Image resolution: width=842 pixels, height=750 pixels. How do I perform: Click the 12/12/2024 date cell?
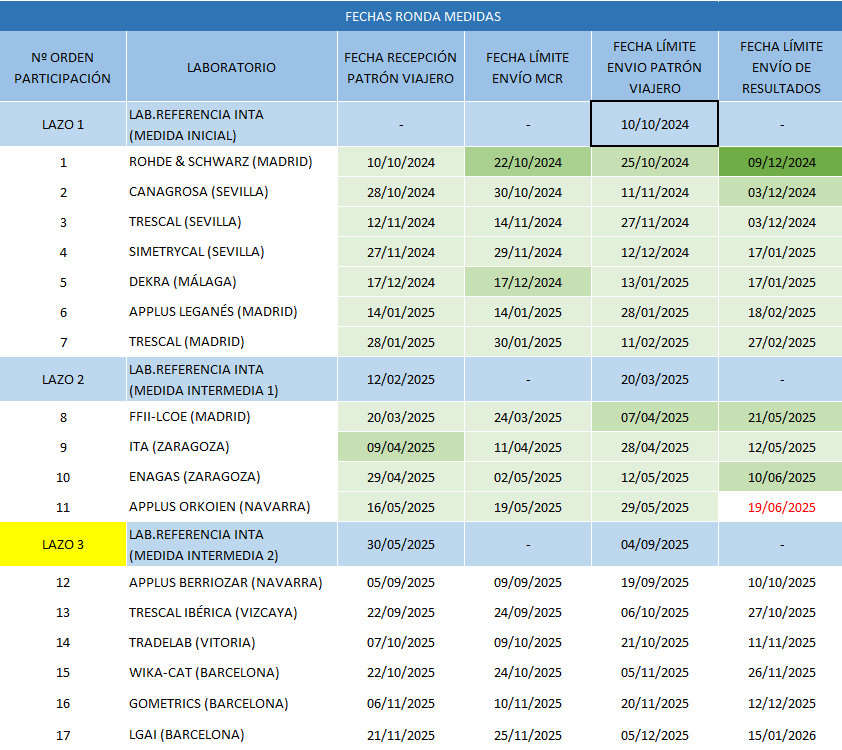tap(655, 252)
